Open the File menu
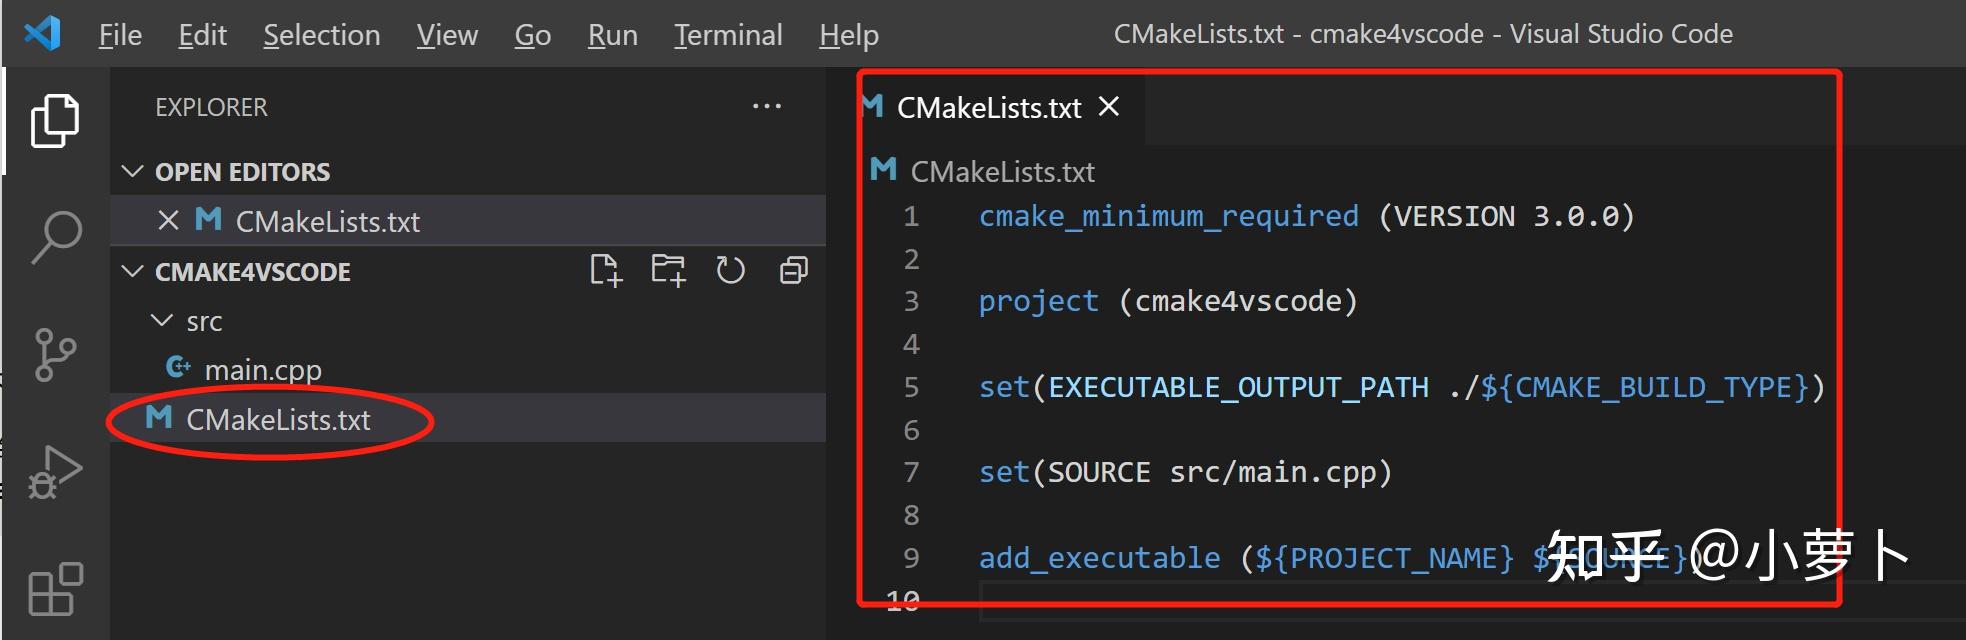 (x=120, y=35)
